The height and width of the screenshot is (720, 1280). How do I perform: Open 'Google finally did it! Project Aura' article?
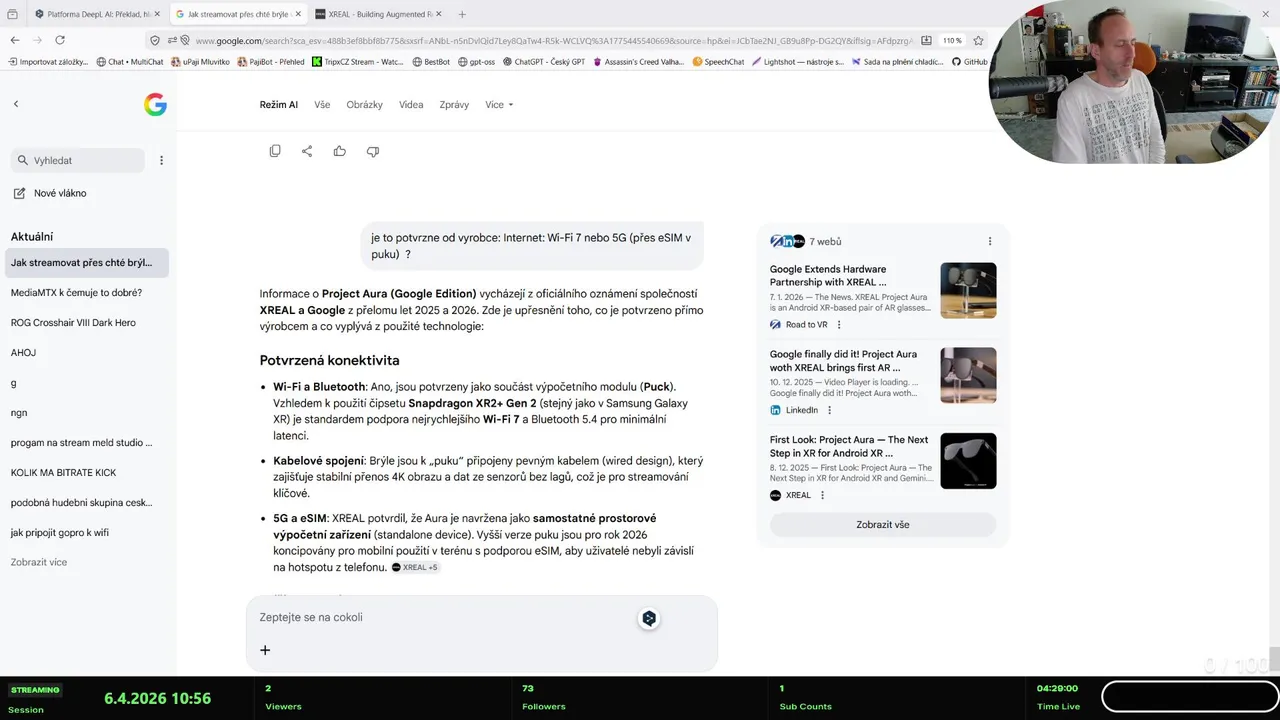point(843,361)
